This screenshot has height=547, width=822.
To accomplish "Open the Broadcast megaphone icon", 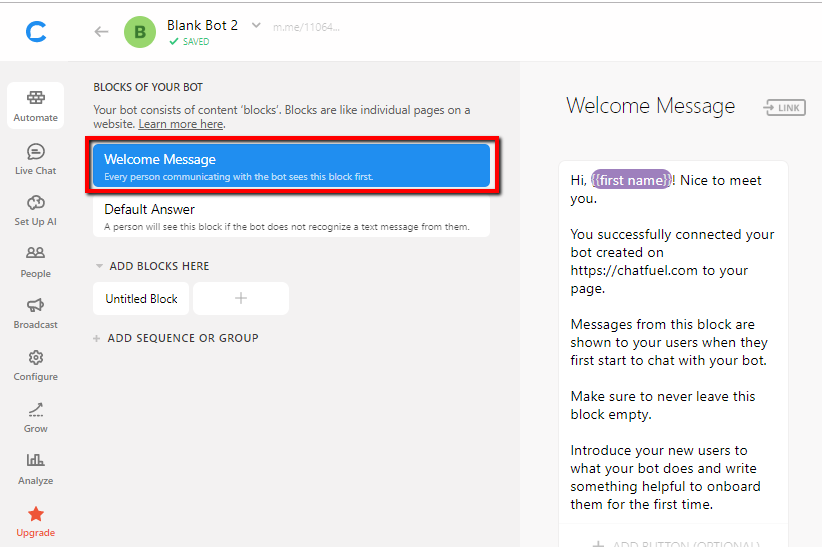I will (36, 305).
